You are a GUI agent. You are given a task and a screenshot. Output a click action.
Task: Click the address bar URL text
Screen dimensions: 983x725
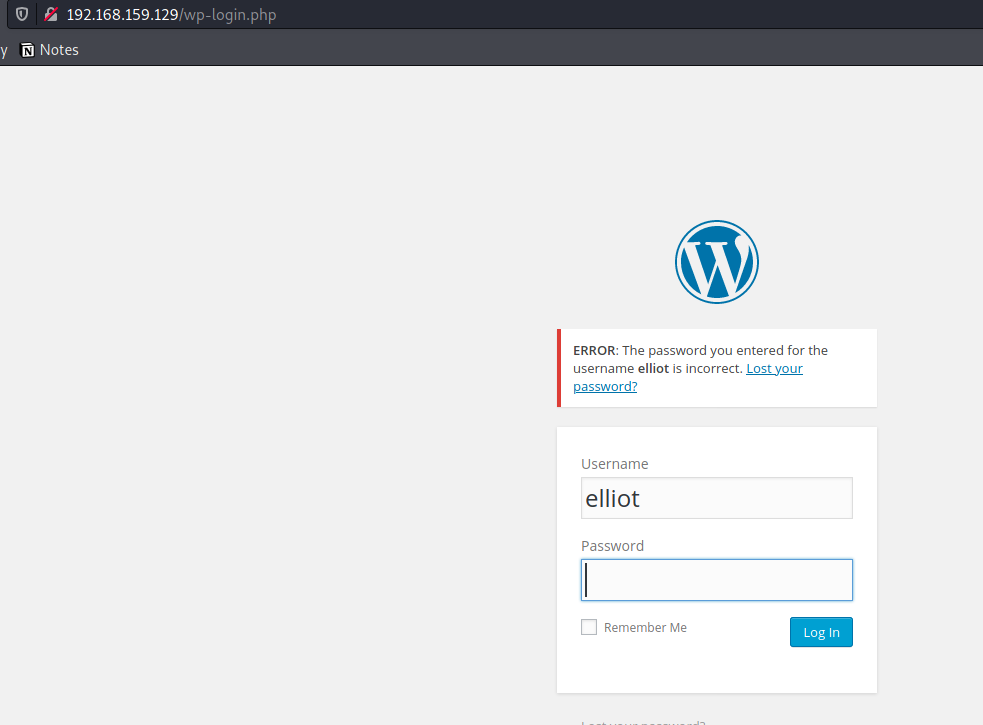[171, 14]
